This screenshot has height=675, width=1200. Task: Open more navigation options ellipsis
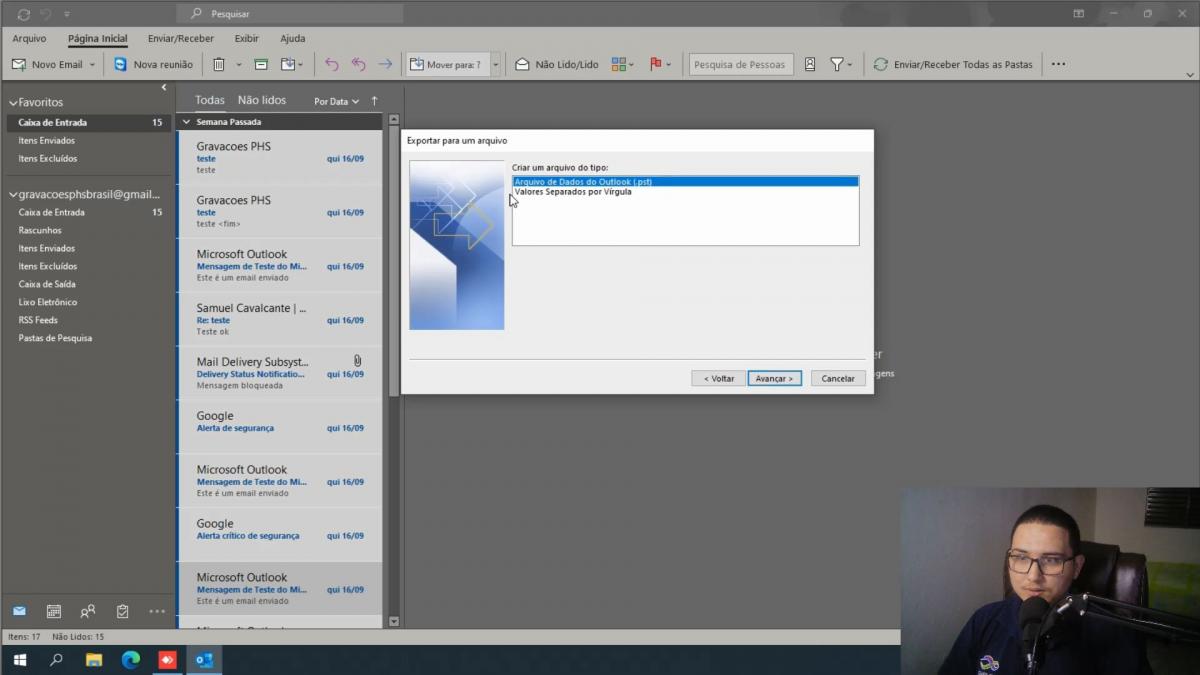point(157,611)
